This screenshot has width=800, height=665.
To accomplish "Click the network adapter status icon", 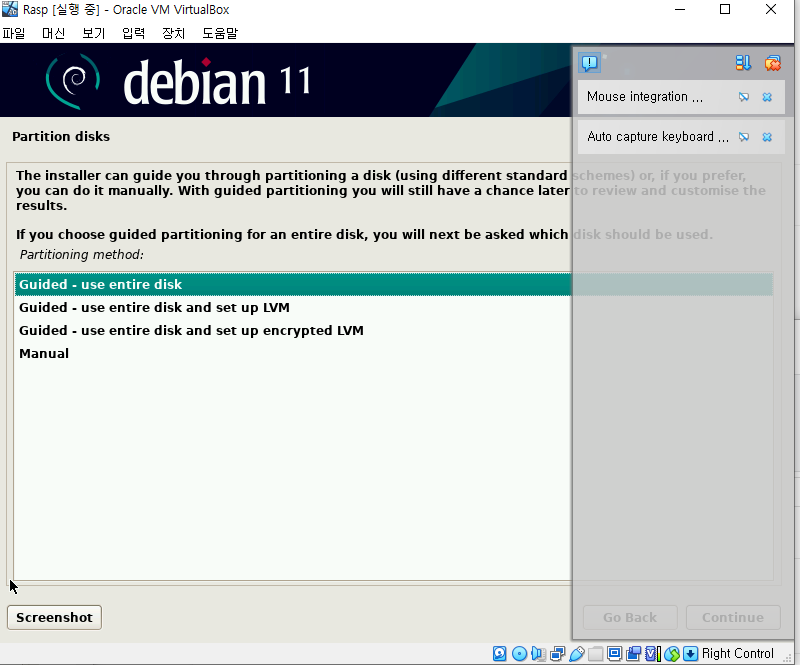I will point(558,653).
